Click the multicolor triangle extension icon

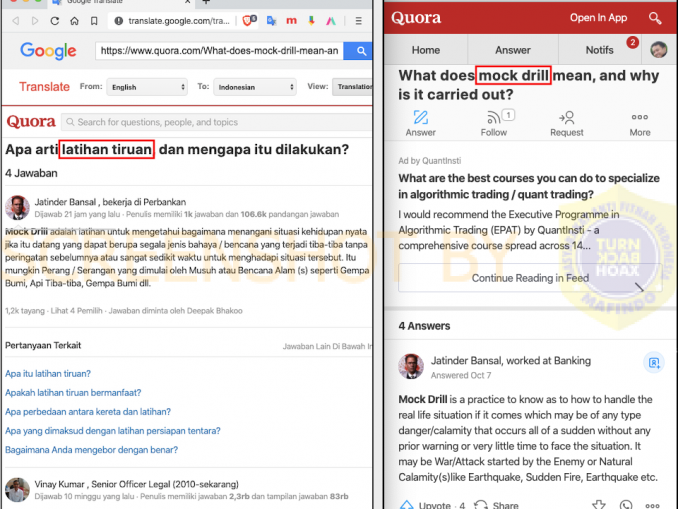tap(331, 20)
